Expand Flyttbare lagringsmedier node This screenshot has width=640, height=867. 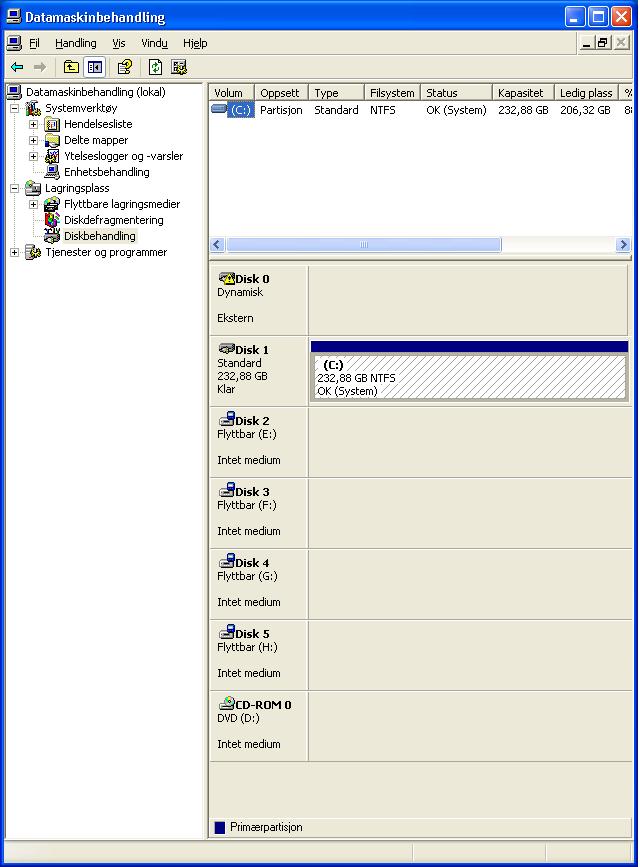(33, 205)
